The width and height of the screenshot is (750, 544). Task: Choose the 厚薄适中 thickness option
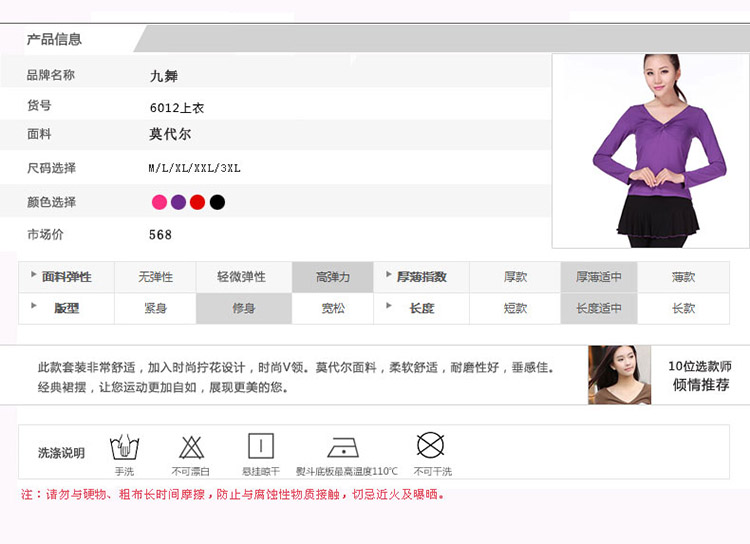pyautogui.click(x=599, y=277)
